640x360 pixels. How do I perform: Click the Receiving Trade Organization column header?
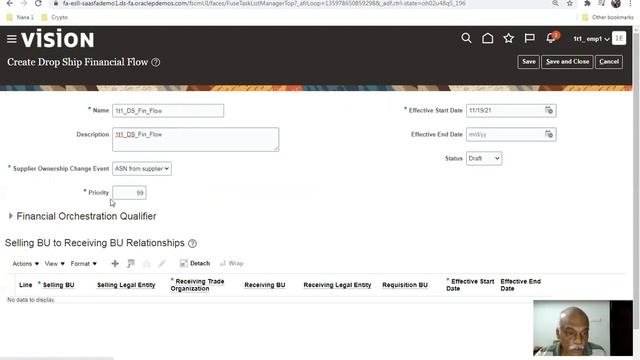point(198,285)
